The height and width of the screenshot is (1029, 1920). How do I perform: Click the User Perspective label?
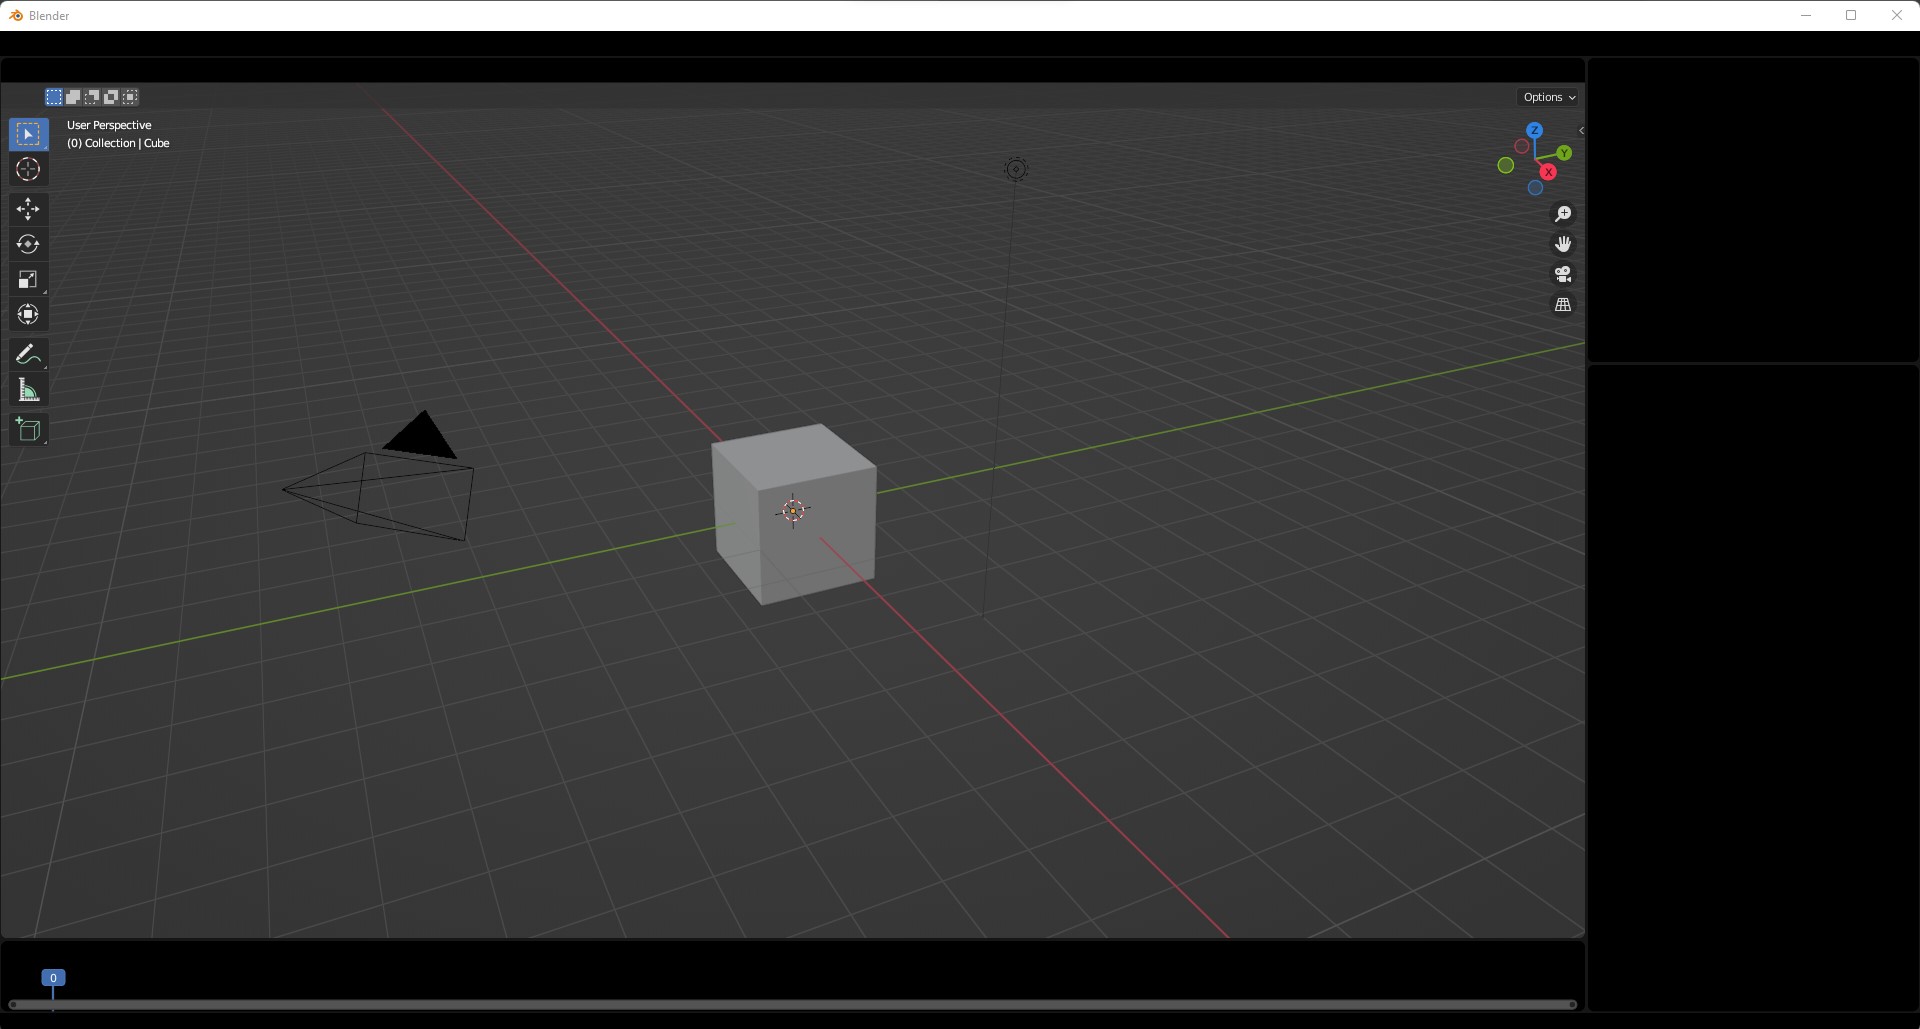[x=109, y=125]
